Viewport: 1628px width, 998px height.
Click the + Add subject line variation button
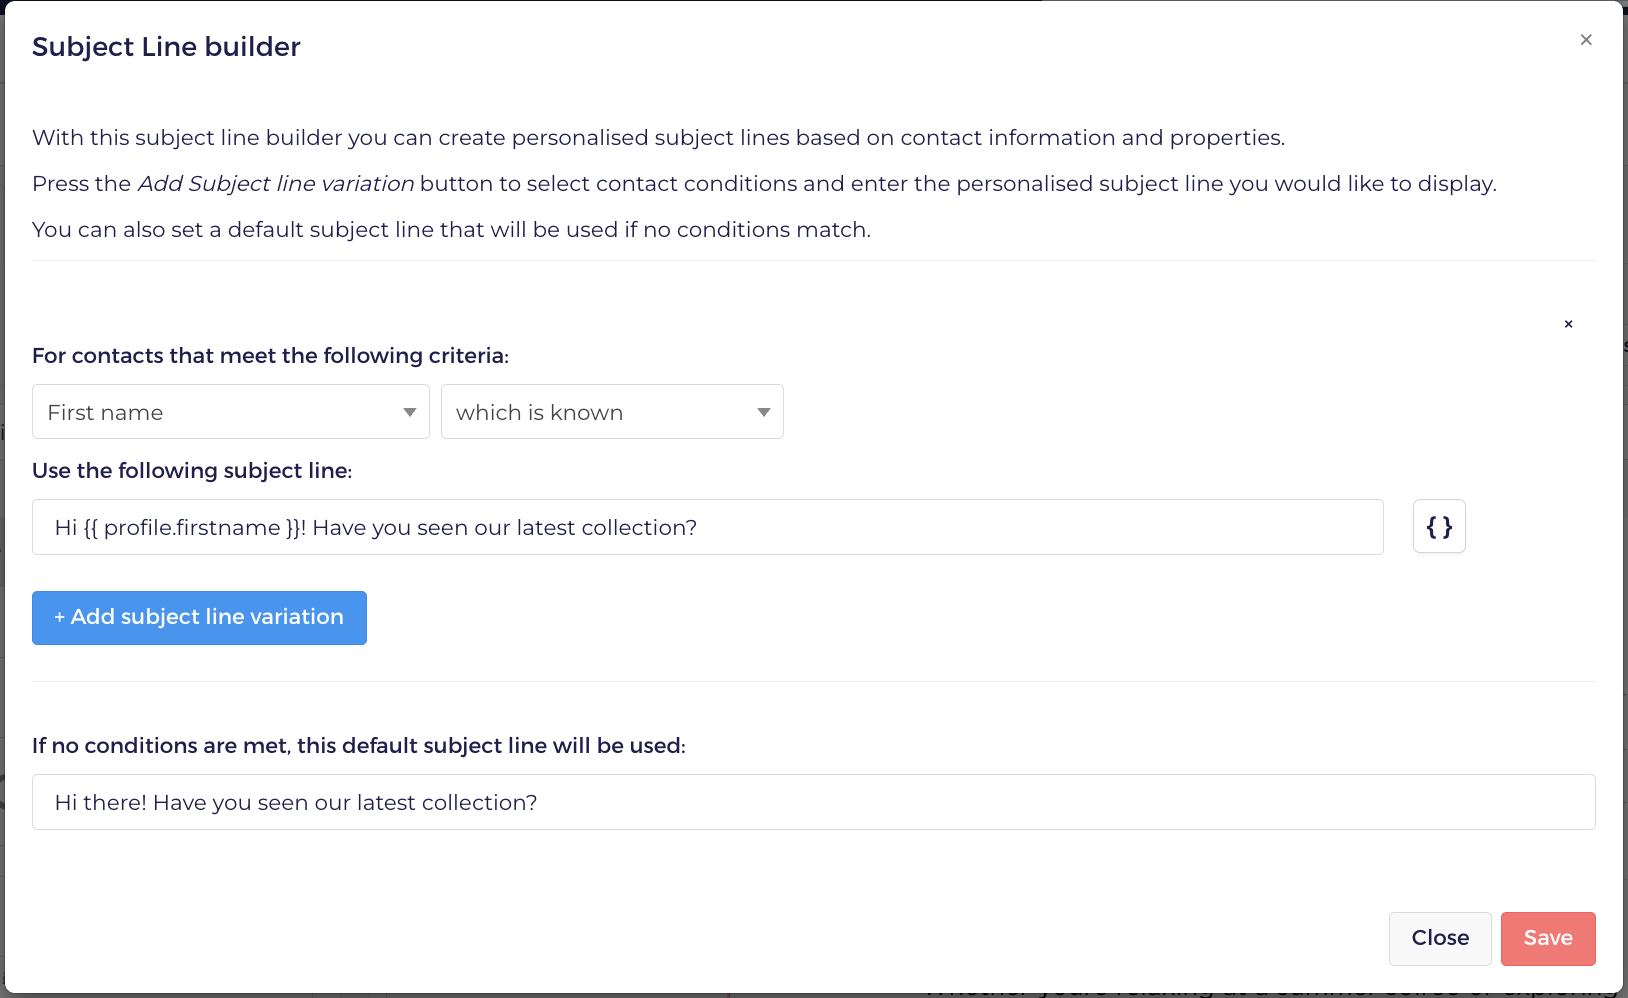(x=199, y=618)
